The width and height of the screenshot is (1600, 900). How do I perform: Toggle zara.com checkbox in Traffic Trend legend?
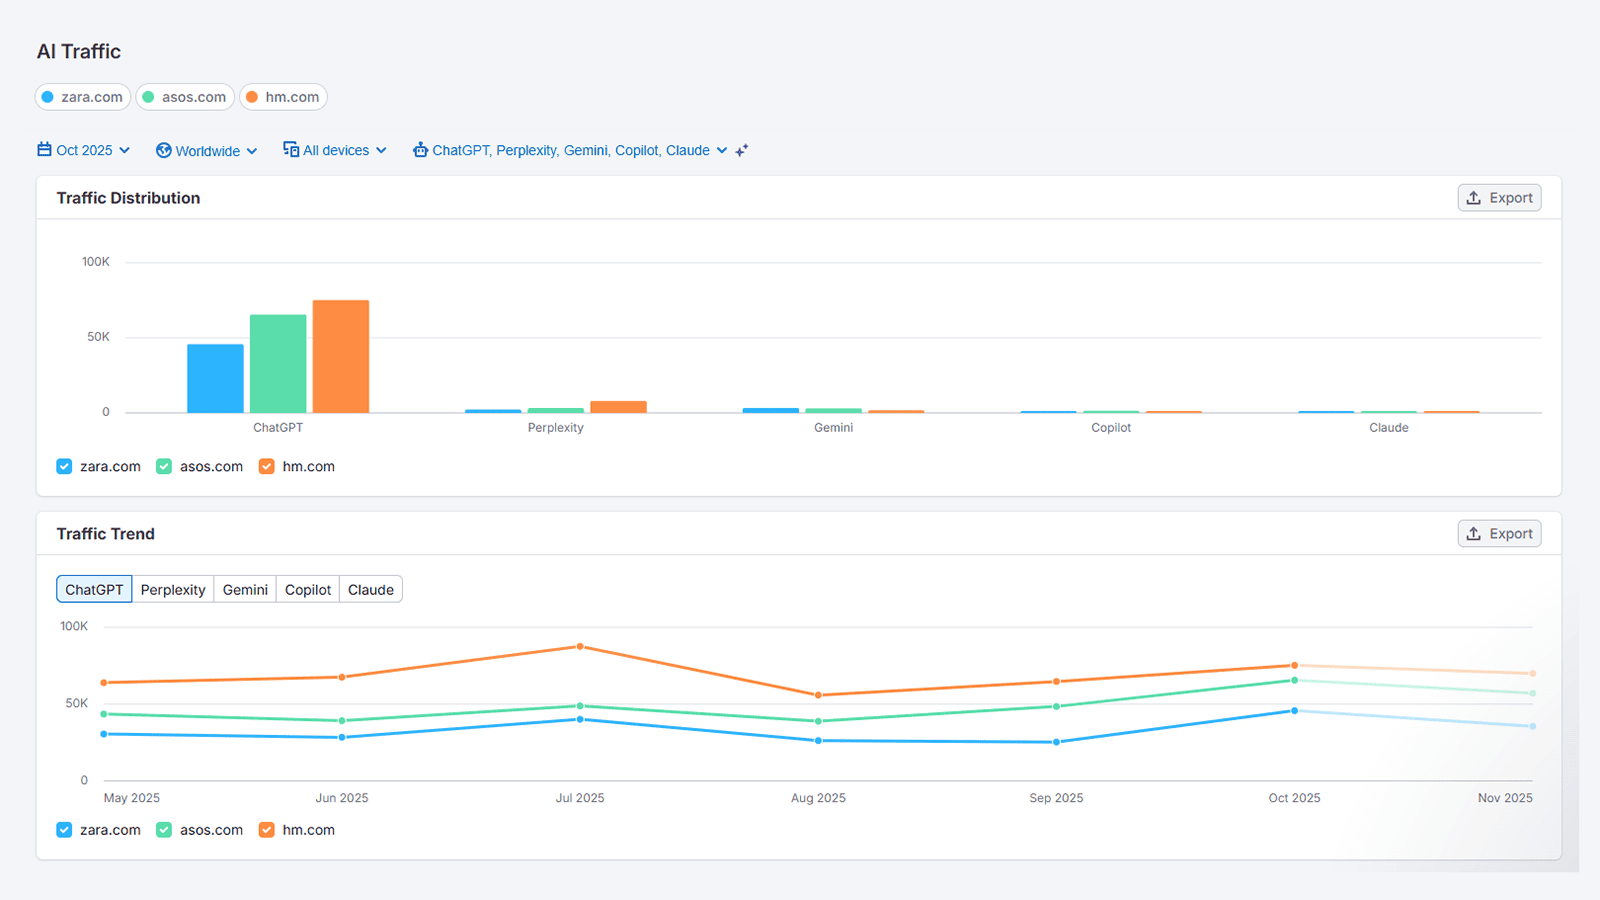[x=64, y=830]
